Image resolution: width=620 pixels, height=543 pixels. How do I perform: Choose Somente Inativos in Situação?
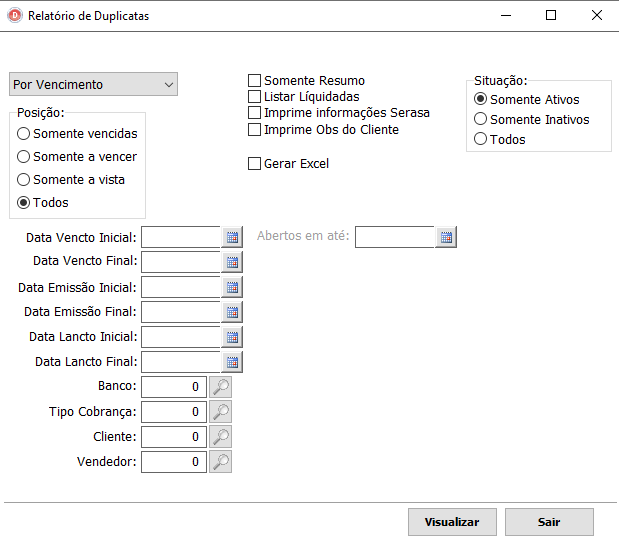pos(481,120)
